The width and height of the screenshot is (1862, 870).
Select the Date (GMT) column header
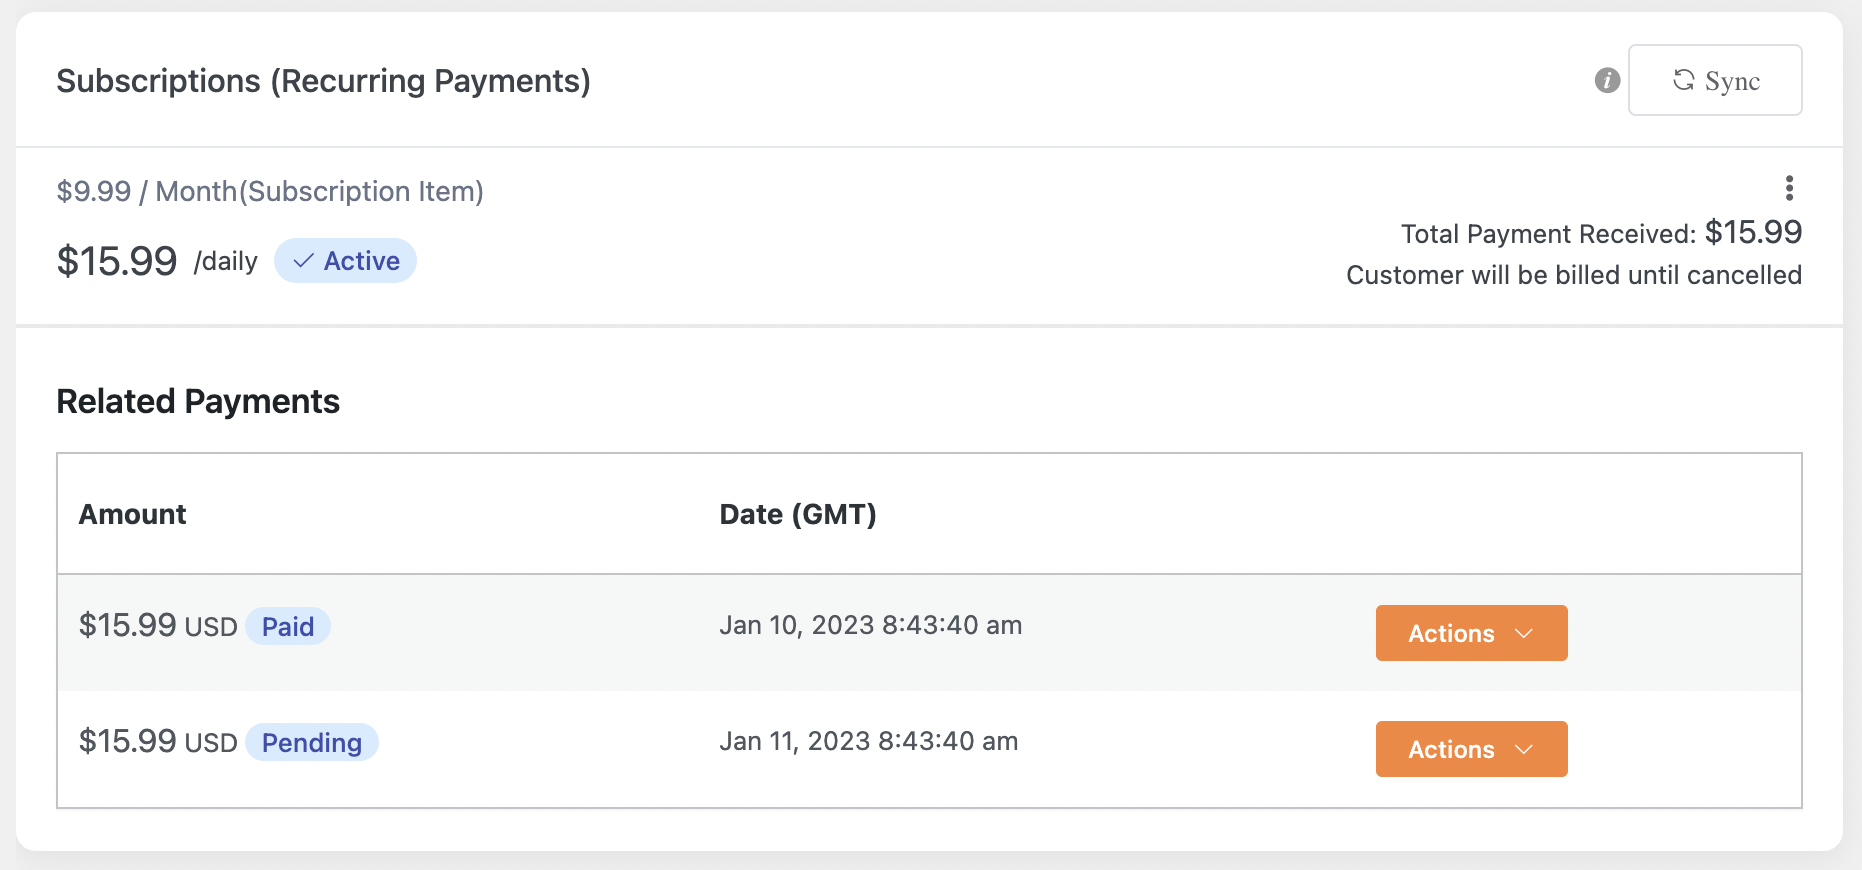coord(798,514)
